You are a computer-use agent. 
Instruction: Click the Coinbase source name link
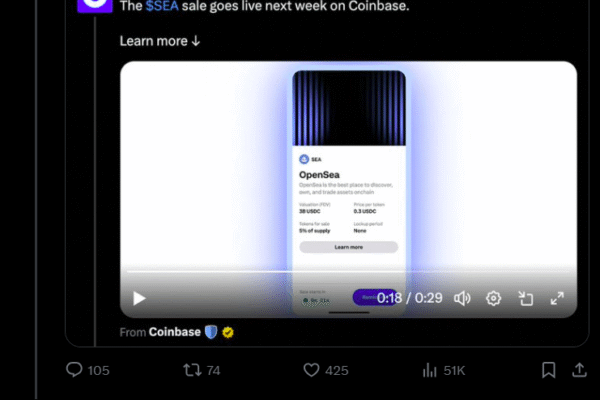pyautogui.click(x=174, y=332)
